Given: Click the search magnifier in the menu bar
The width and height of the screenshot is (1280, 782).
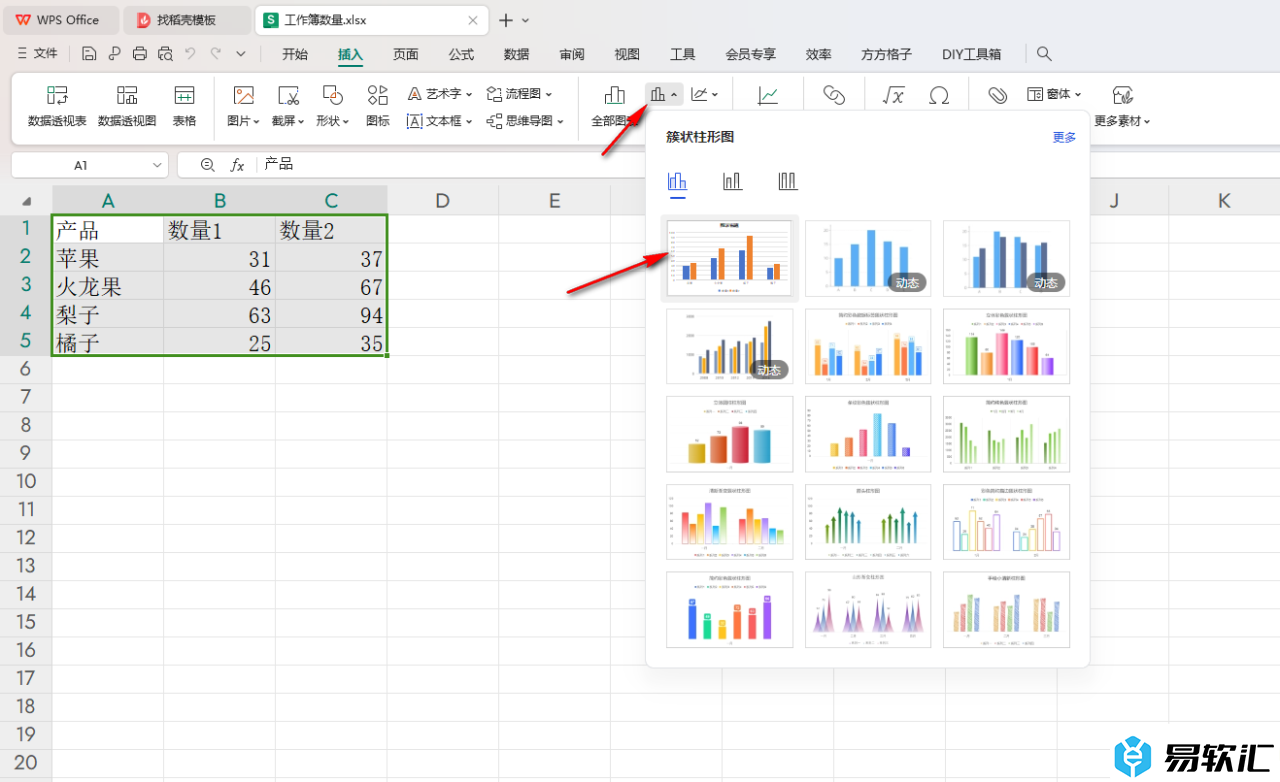Looking at the screenshot, I should [1044, 54].
